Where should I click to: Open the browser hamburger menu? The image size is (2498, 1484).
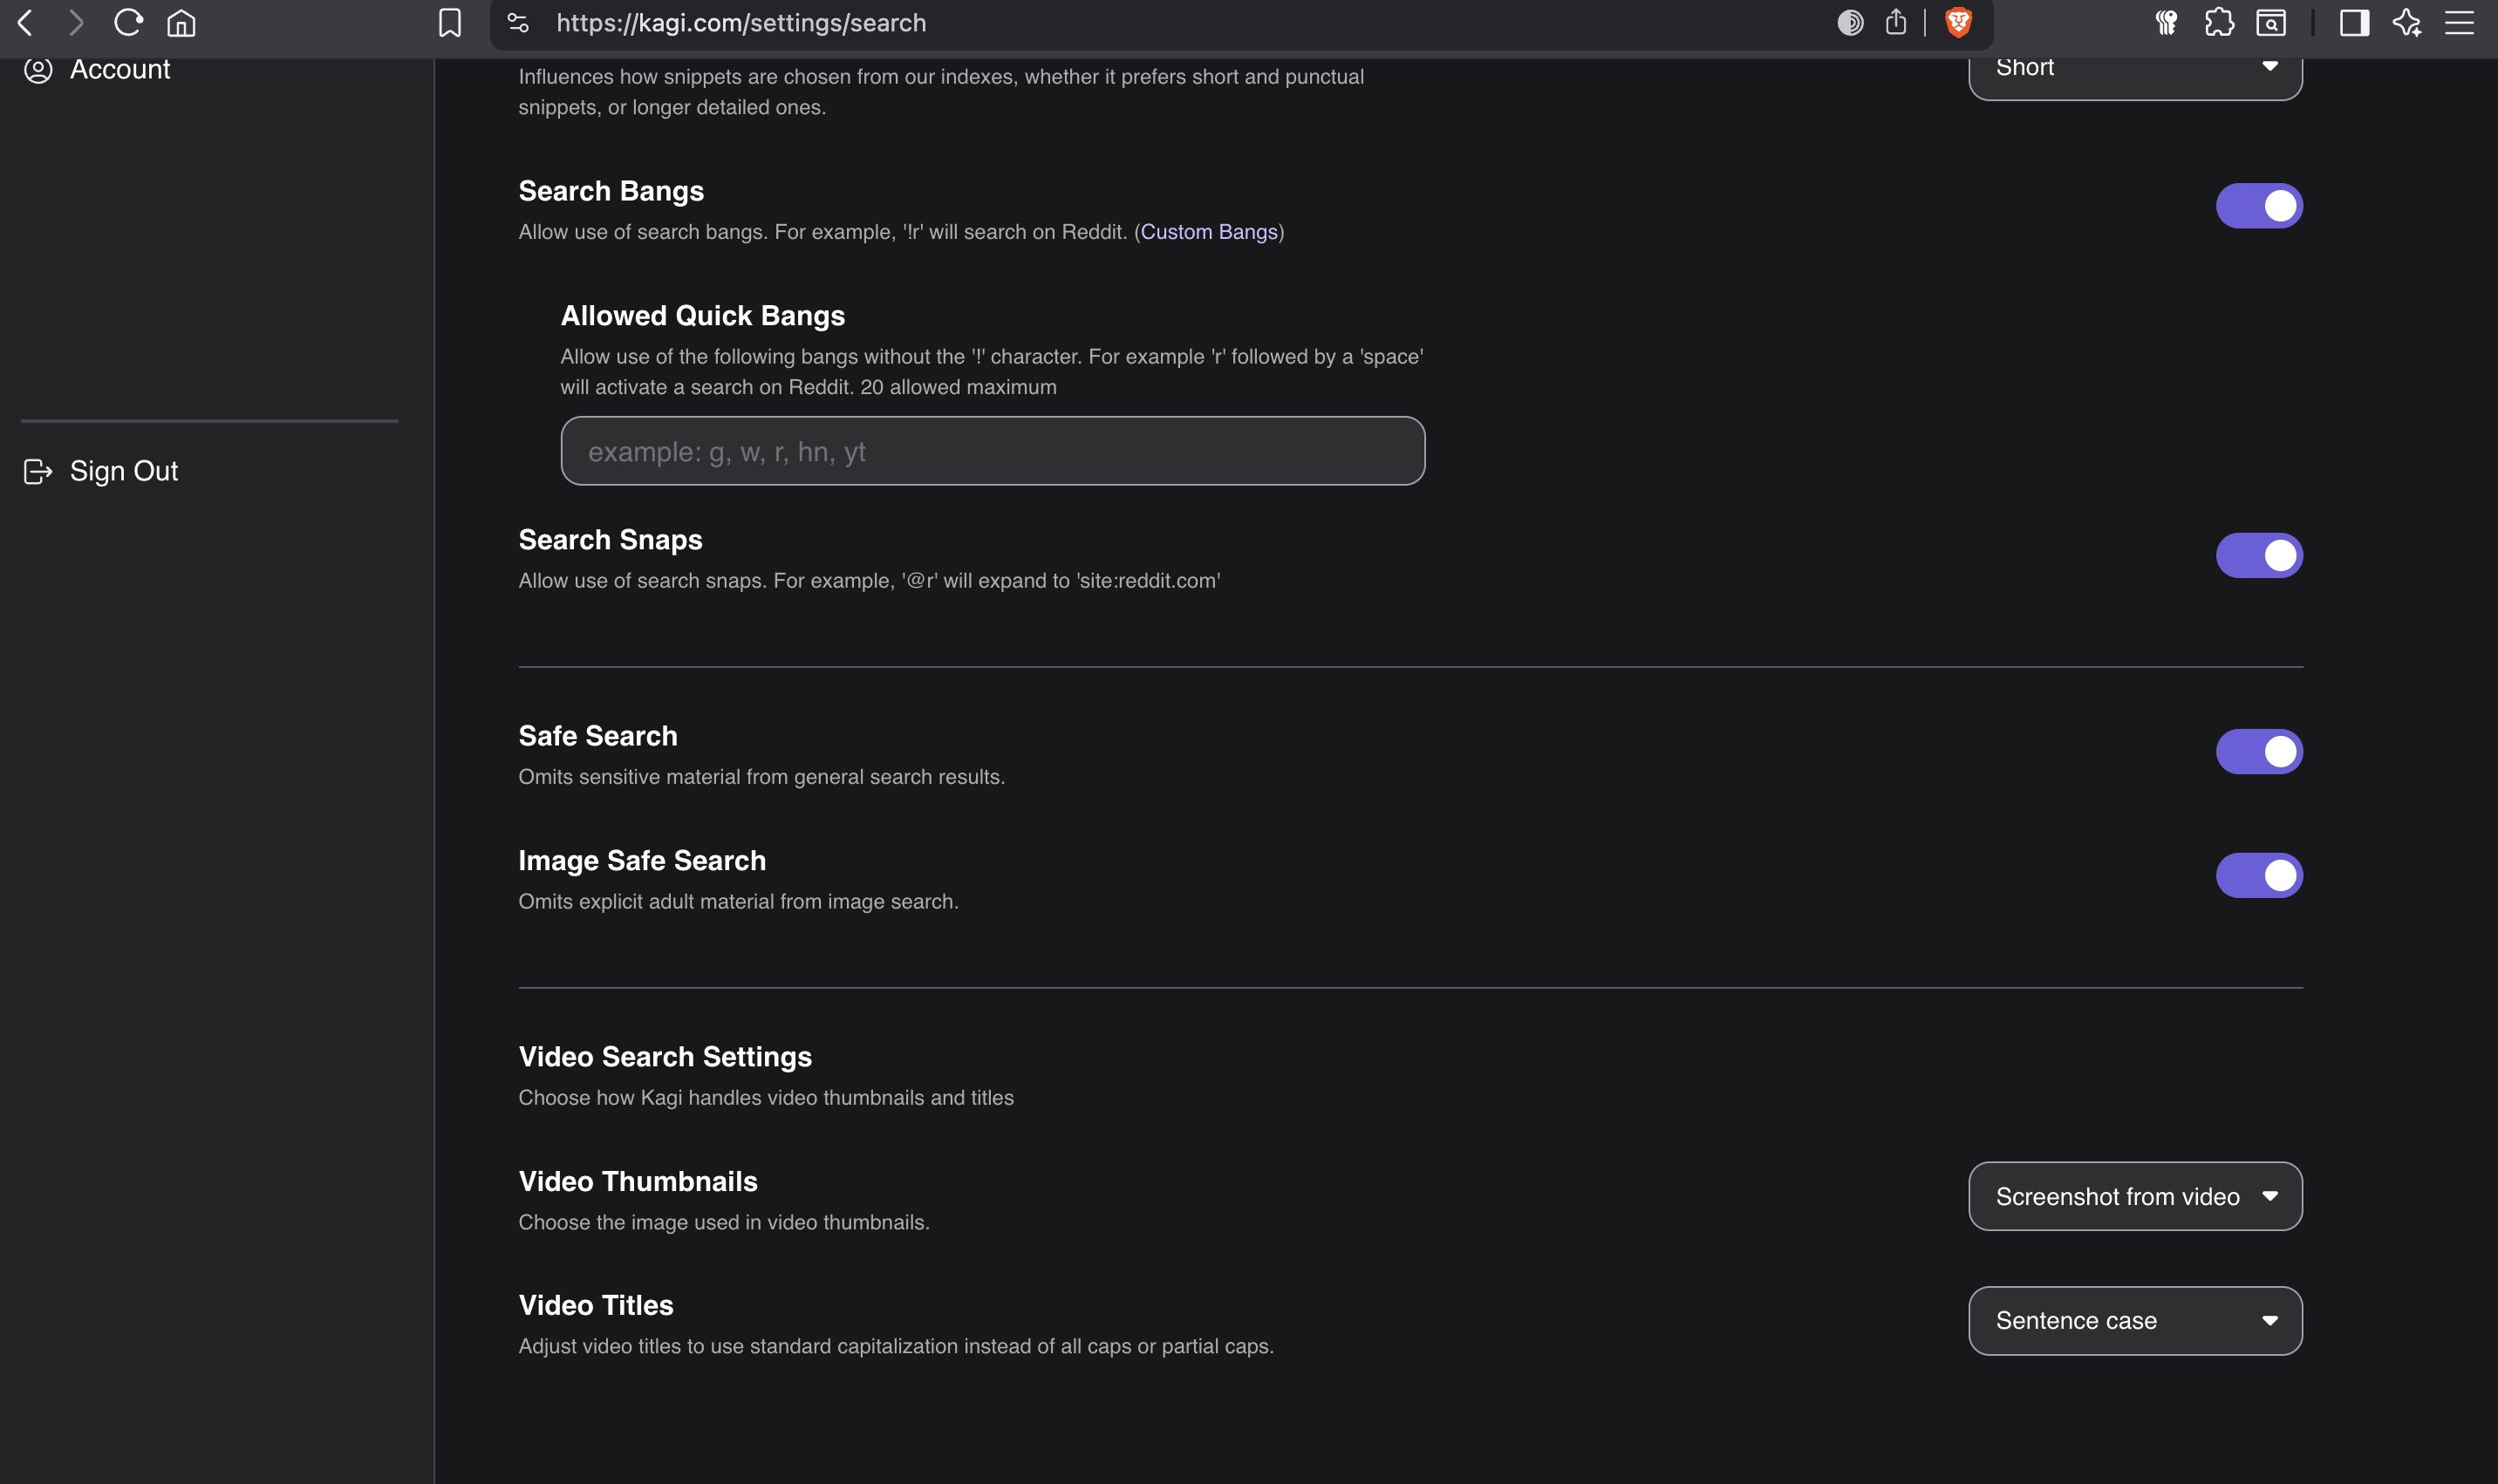(2459, 23)
